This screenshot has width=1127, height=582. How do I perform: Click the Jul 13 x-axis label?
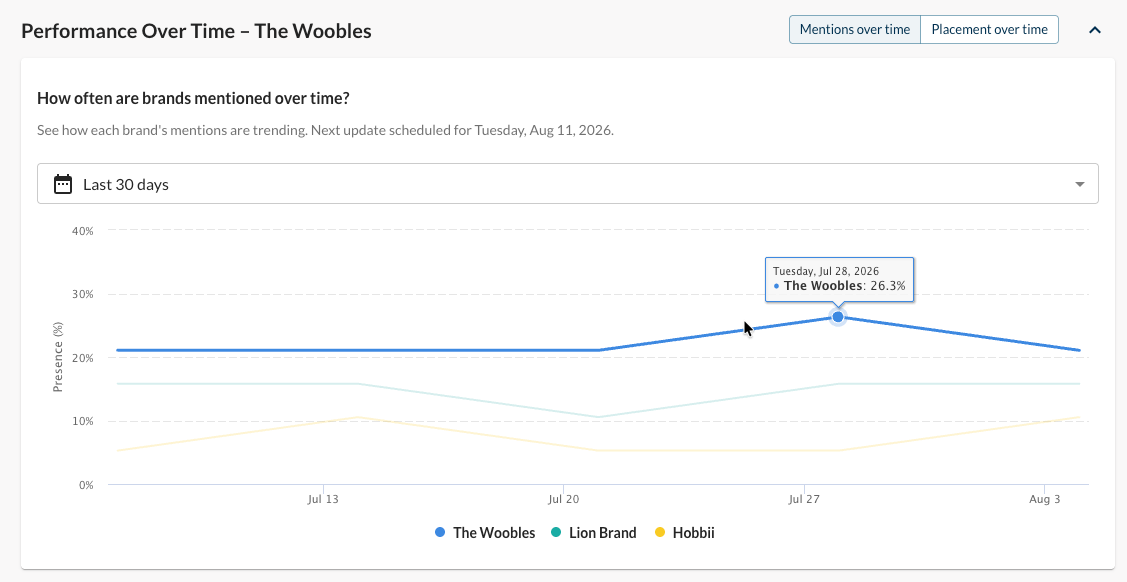click(323, 499)
